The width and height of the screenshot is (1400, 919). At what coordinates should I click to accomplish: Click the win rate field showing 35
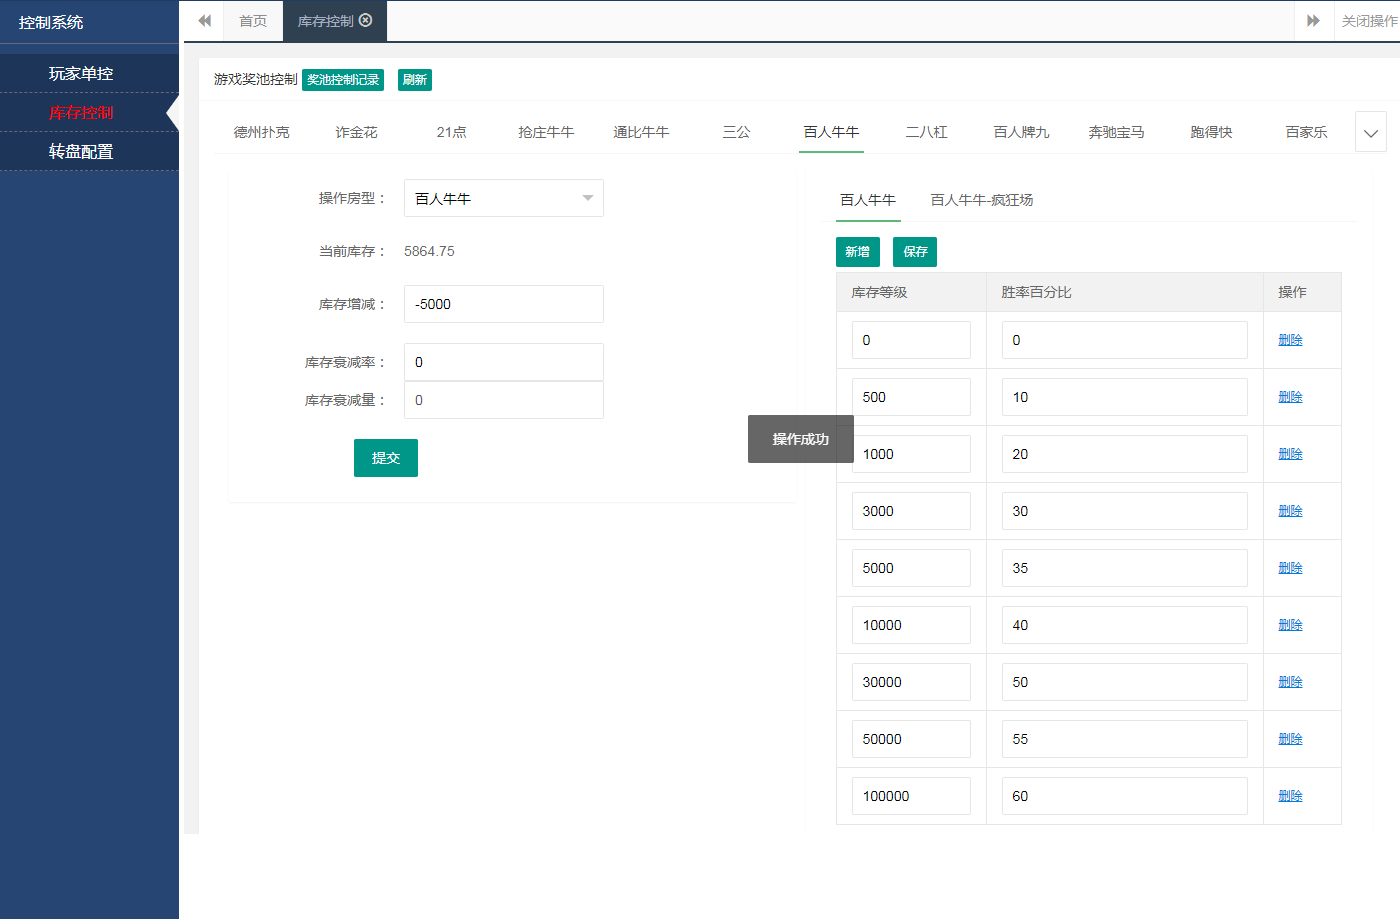coord(1124,568)
